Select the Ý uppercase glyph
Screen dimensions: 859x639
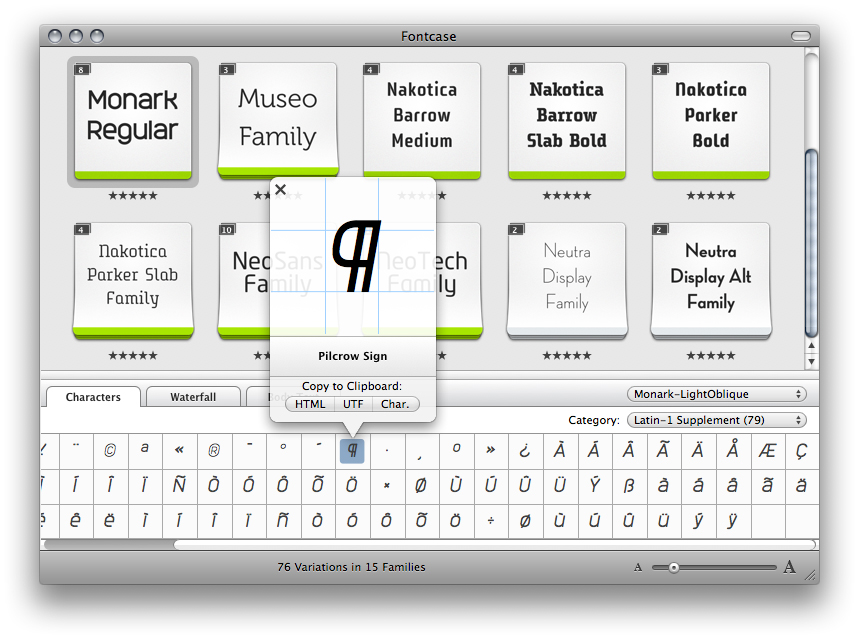(x=594, y=485)
